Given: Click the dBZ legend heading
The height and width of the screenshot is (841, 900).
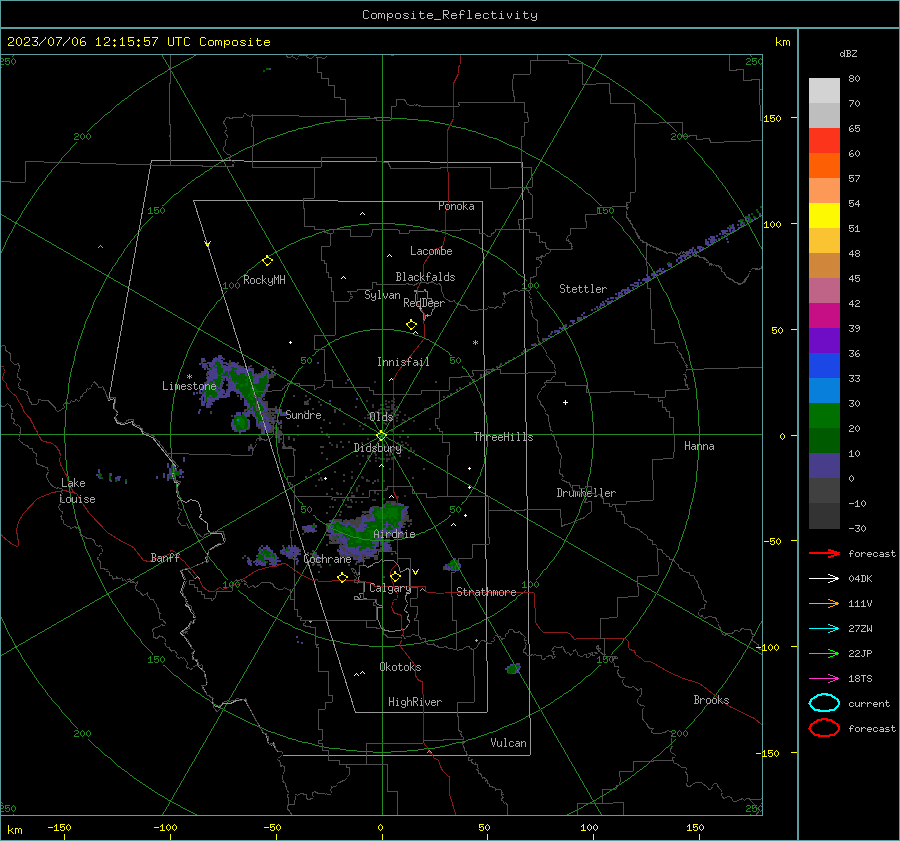Looking at the screenshot, I should point(848,54).
